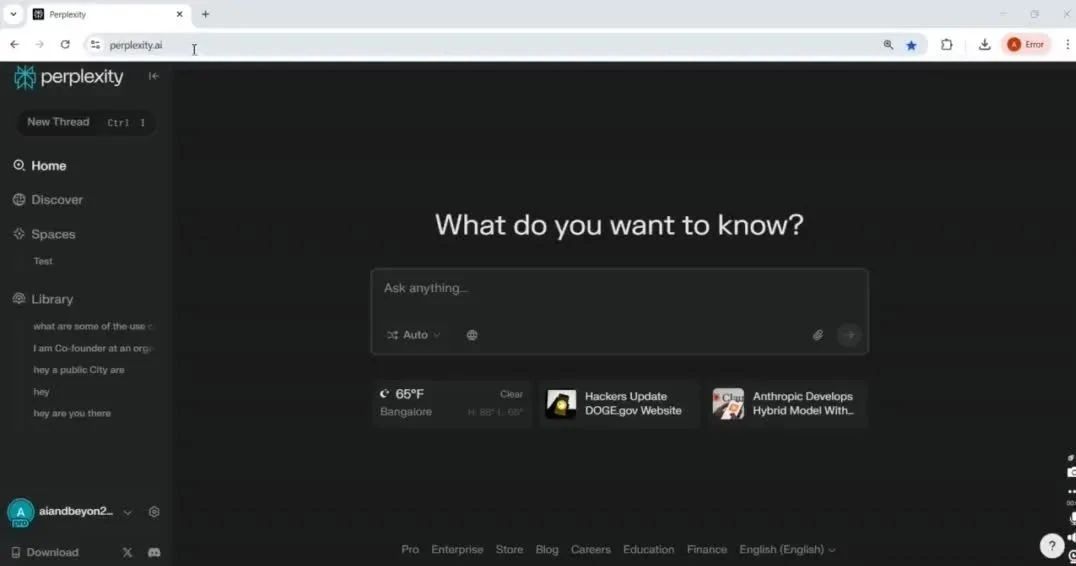Screen dimensions: 1076x566
Task: Open thread 'I am Co-founder at an org'
Action: click(93, 348)
